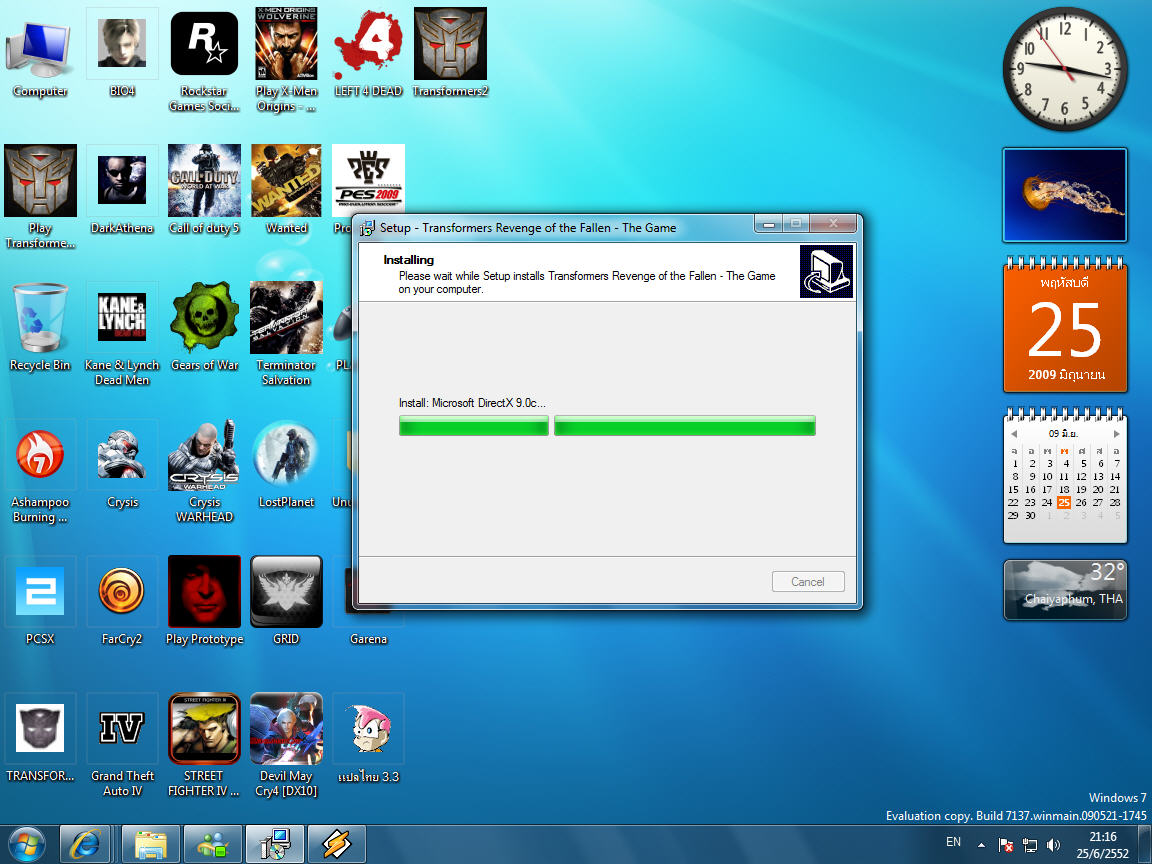1152x864 pixels.
Task: Select day 26 in calendar gadget
Action: (1081, 503)
